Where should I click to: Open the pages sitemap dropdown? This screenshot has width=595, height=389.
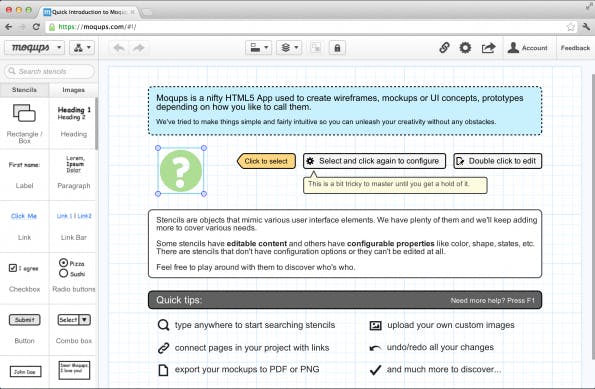(x=82, y=48)
